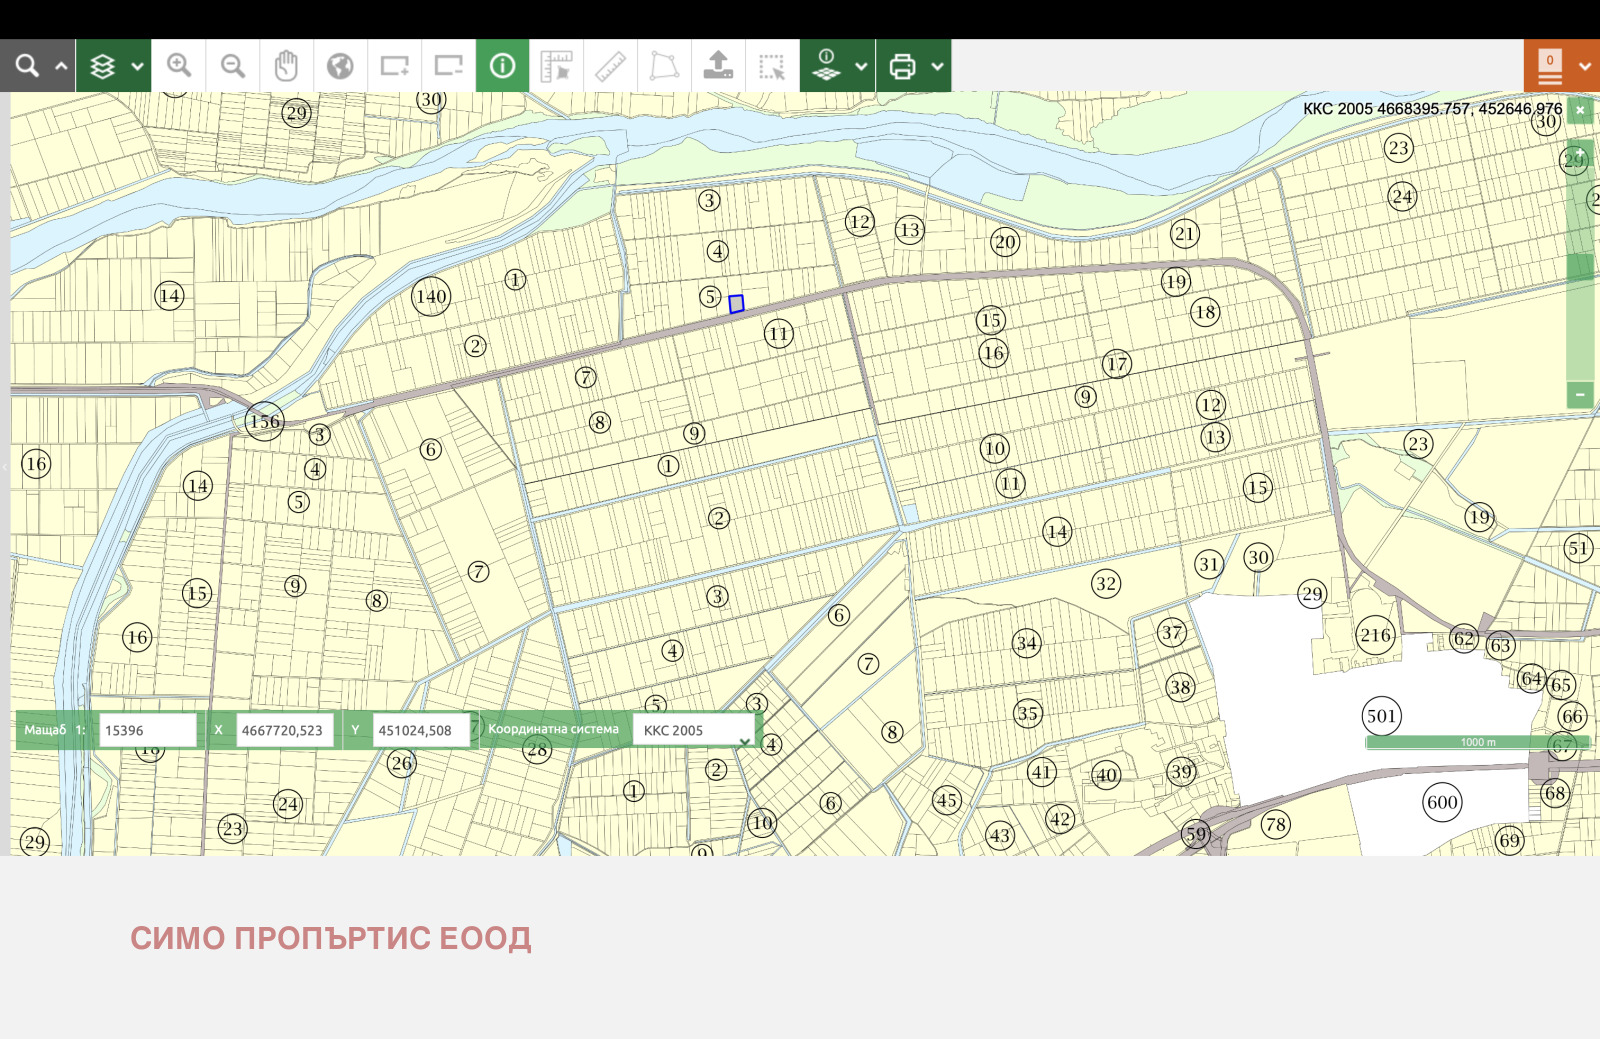Open the search panel magnifier icon

click(x=27, y=66)
